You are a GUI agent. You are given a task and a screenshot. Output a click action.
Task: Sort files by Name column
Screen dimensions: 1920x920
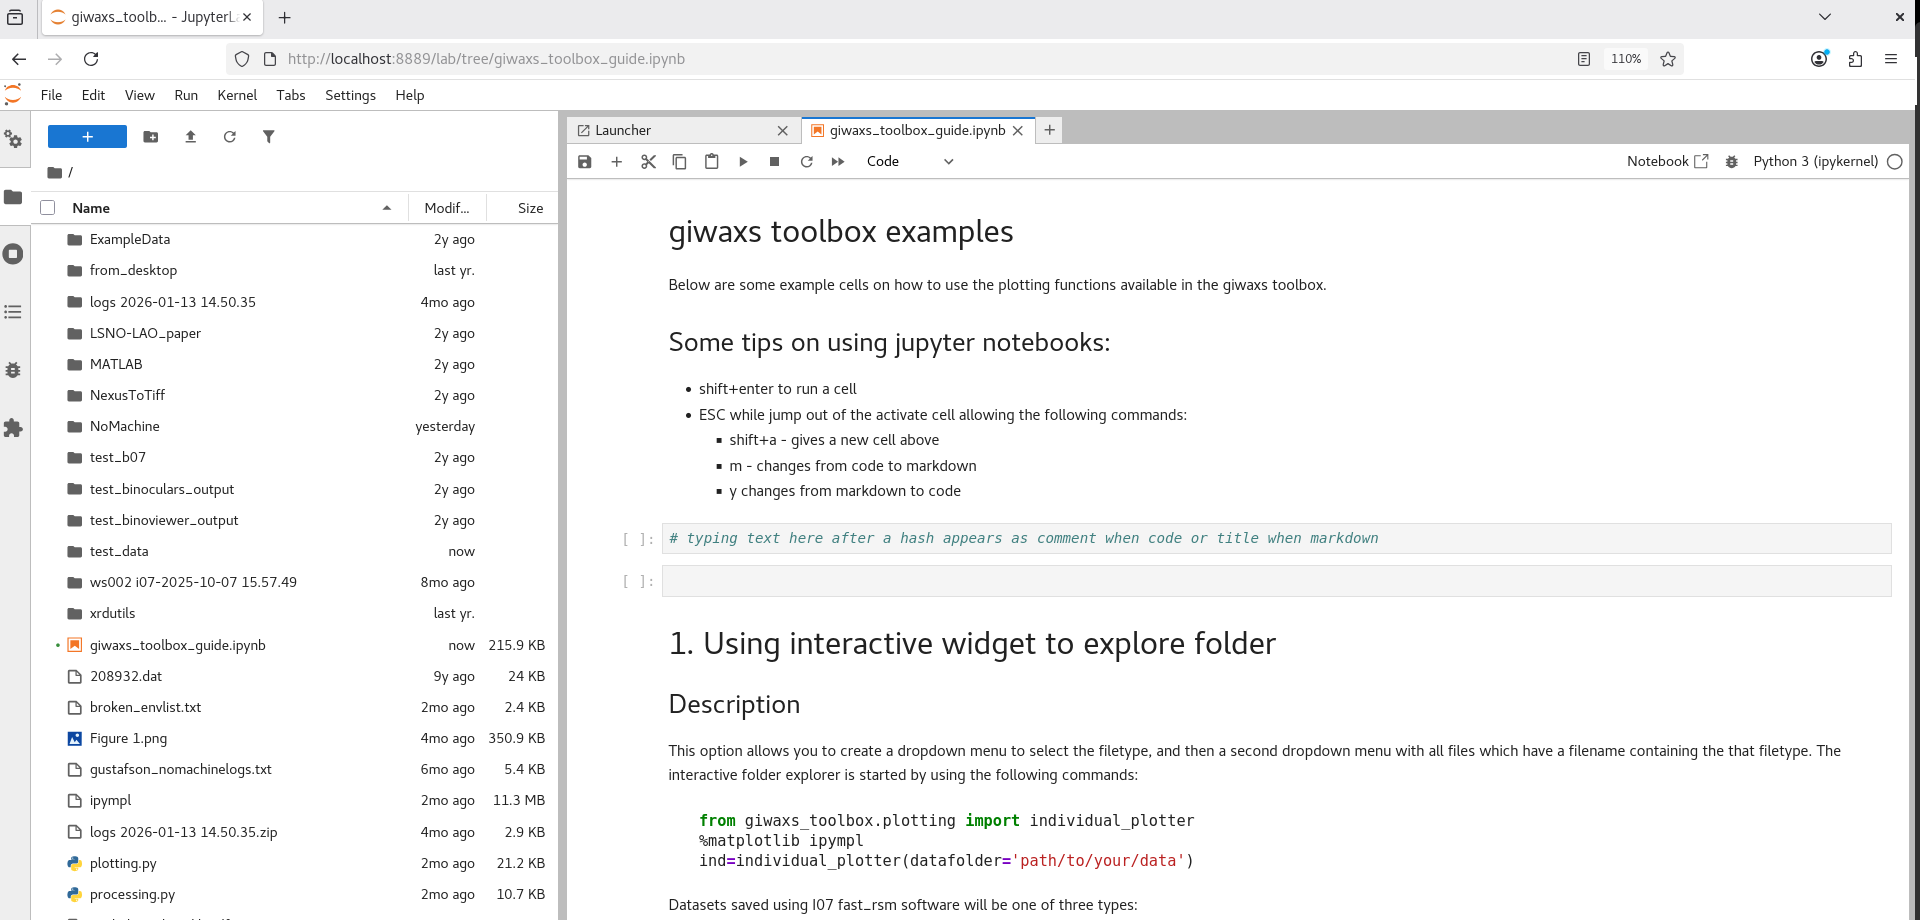coord(231,208)
